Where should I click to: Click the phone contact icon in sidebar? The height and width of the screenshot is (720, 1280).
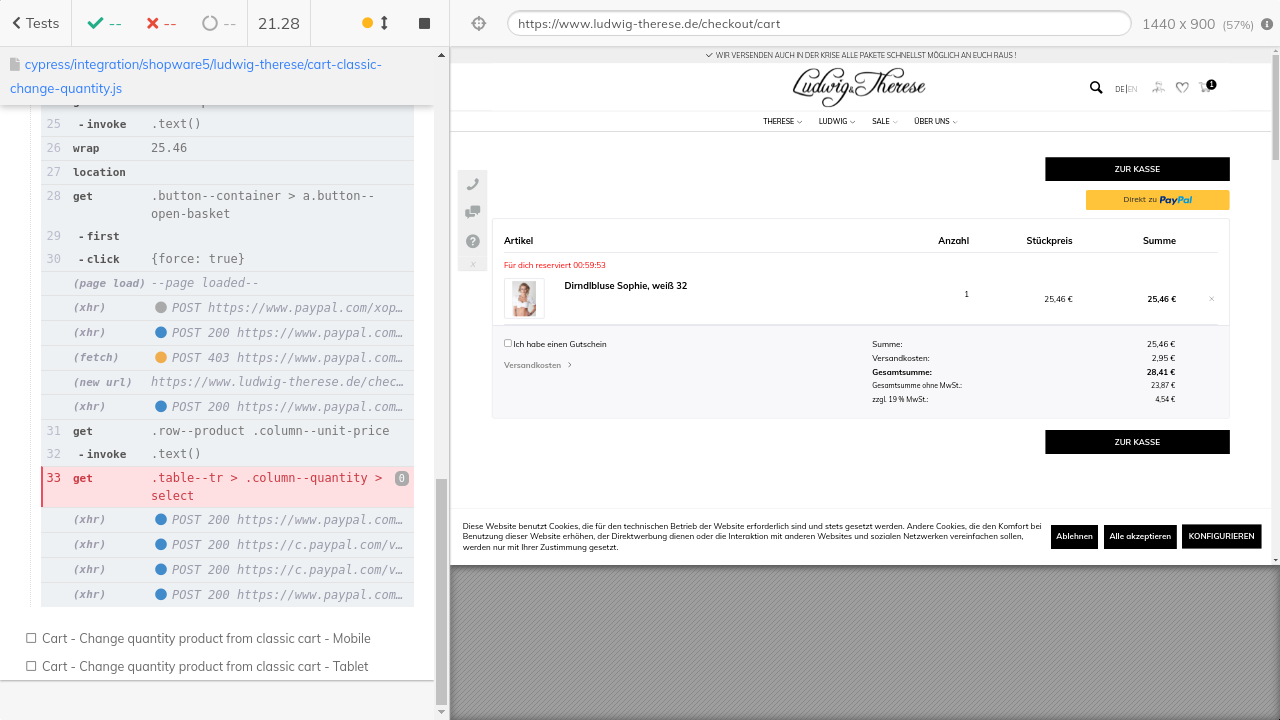point(473,184)
